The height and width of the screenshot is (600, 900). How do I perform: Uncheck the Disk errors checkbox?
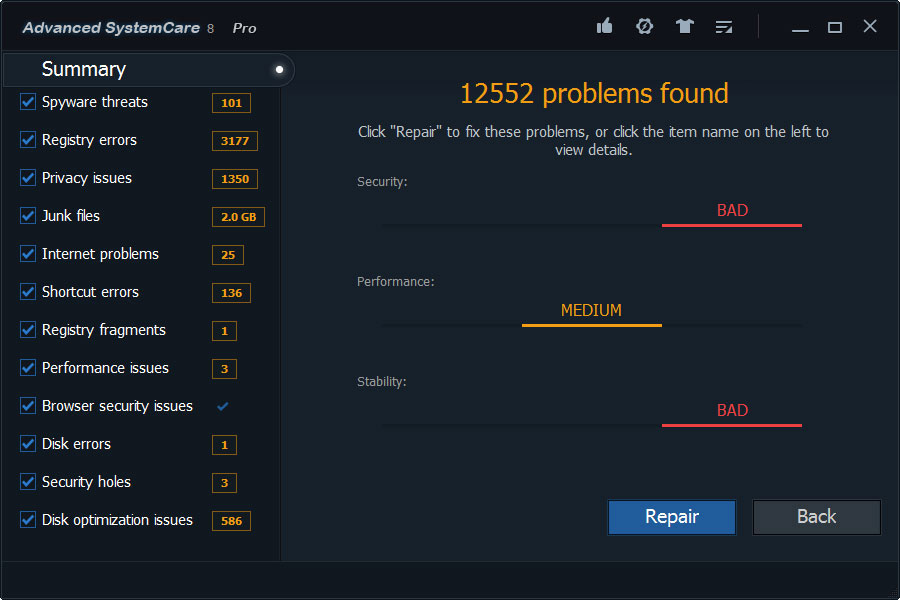click(28, 444)
